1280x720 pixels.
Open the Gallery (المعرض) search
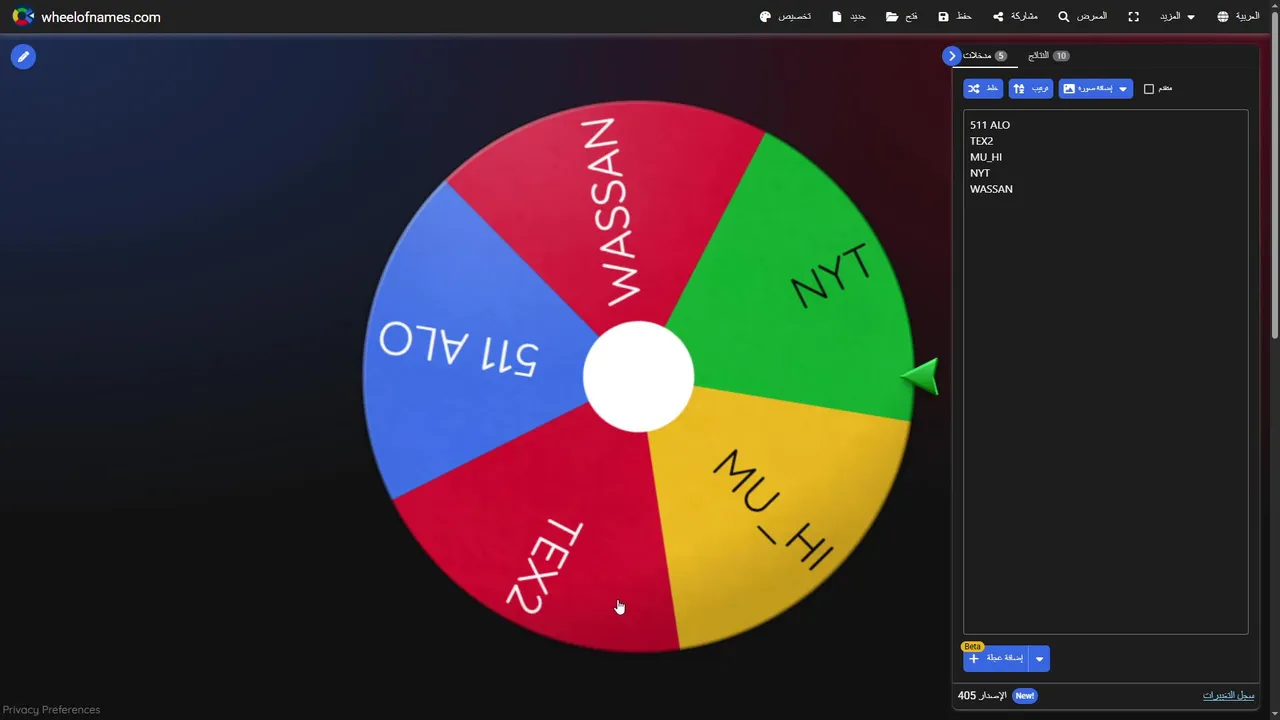[1083, 17]
